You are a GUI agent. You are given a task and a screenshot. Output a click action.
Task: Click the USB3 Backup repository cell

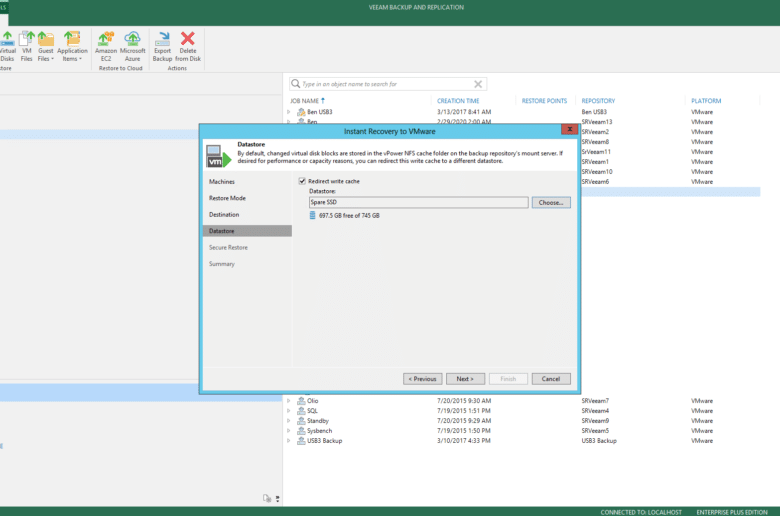point(599,440)
